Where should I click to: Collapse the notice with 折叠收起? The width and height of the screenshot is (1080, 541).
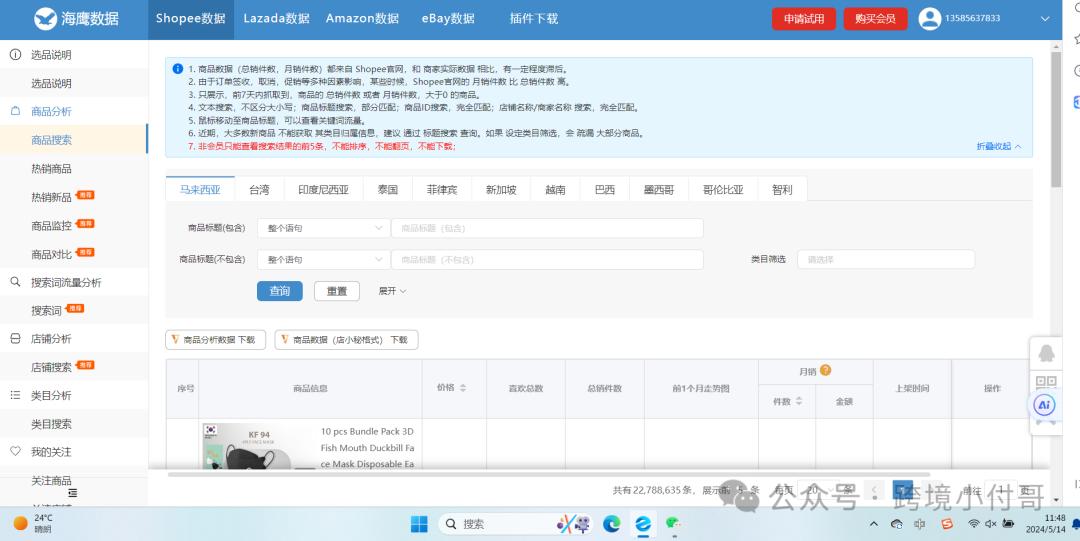click(999, 146)
